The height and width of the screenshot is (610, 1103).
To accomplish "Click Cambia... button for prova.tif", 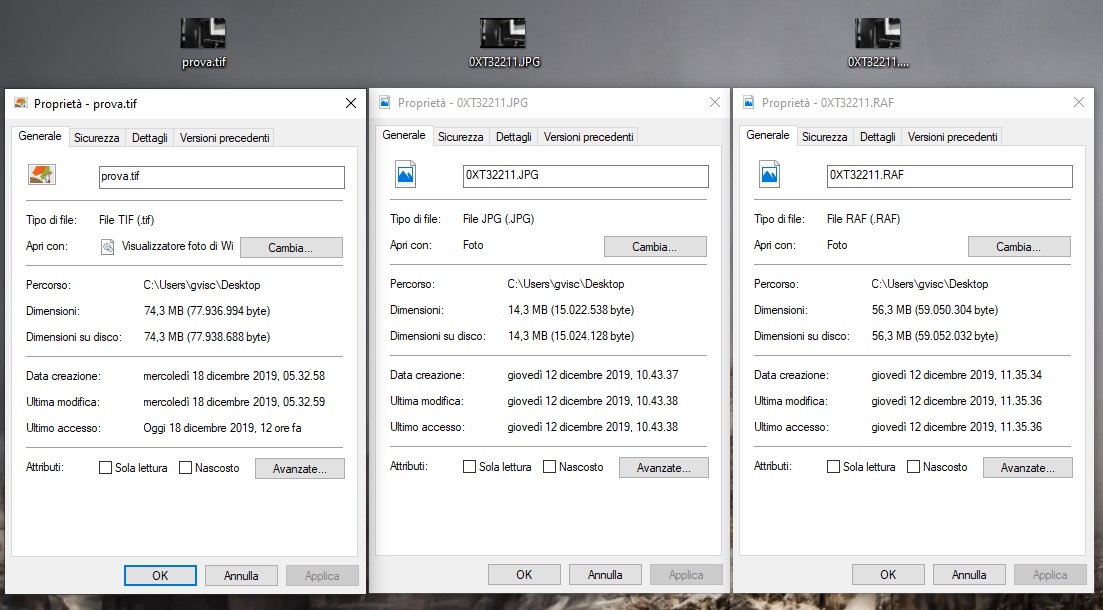I will (x=291, y=247).
